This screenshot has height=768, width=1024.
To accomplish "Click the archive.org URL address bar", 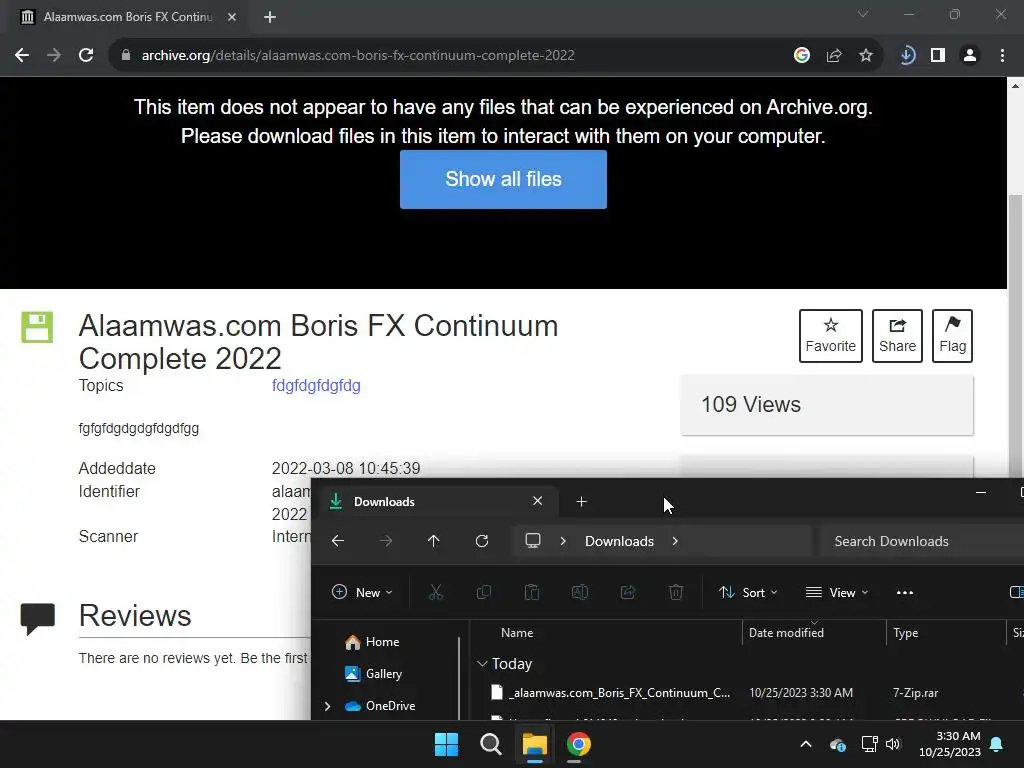I will (x=358, y=56).
